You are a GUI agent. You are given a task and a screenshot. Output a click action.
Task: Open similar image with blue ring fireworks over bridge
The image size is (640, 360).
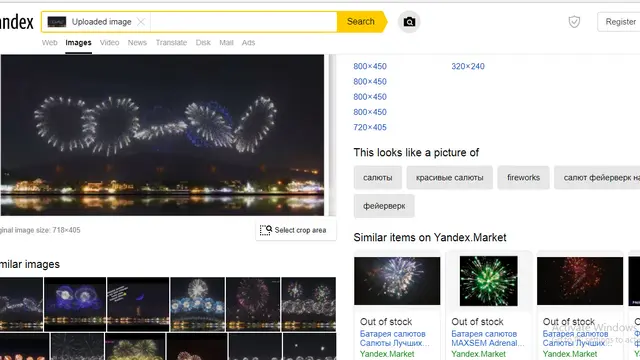tap(198, 304)
